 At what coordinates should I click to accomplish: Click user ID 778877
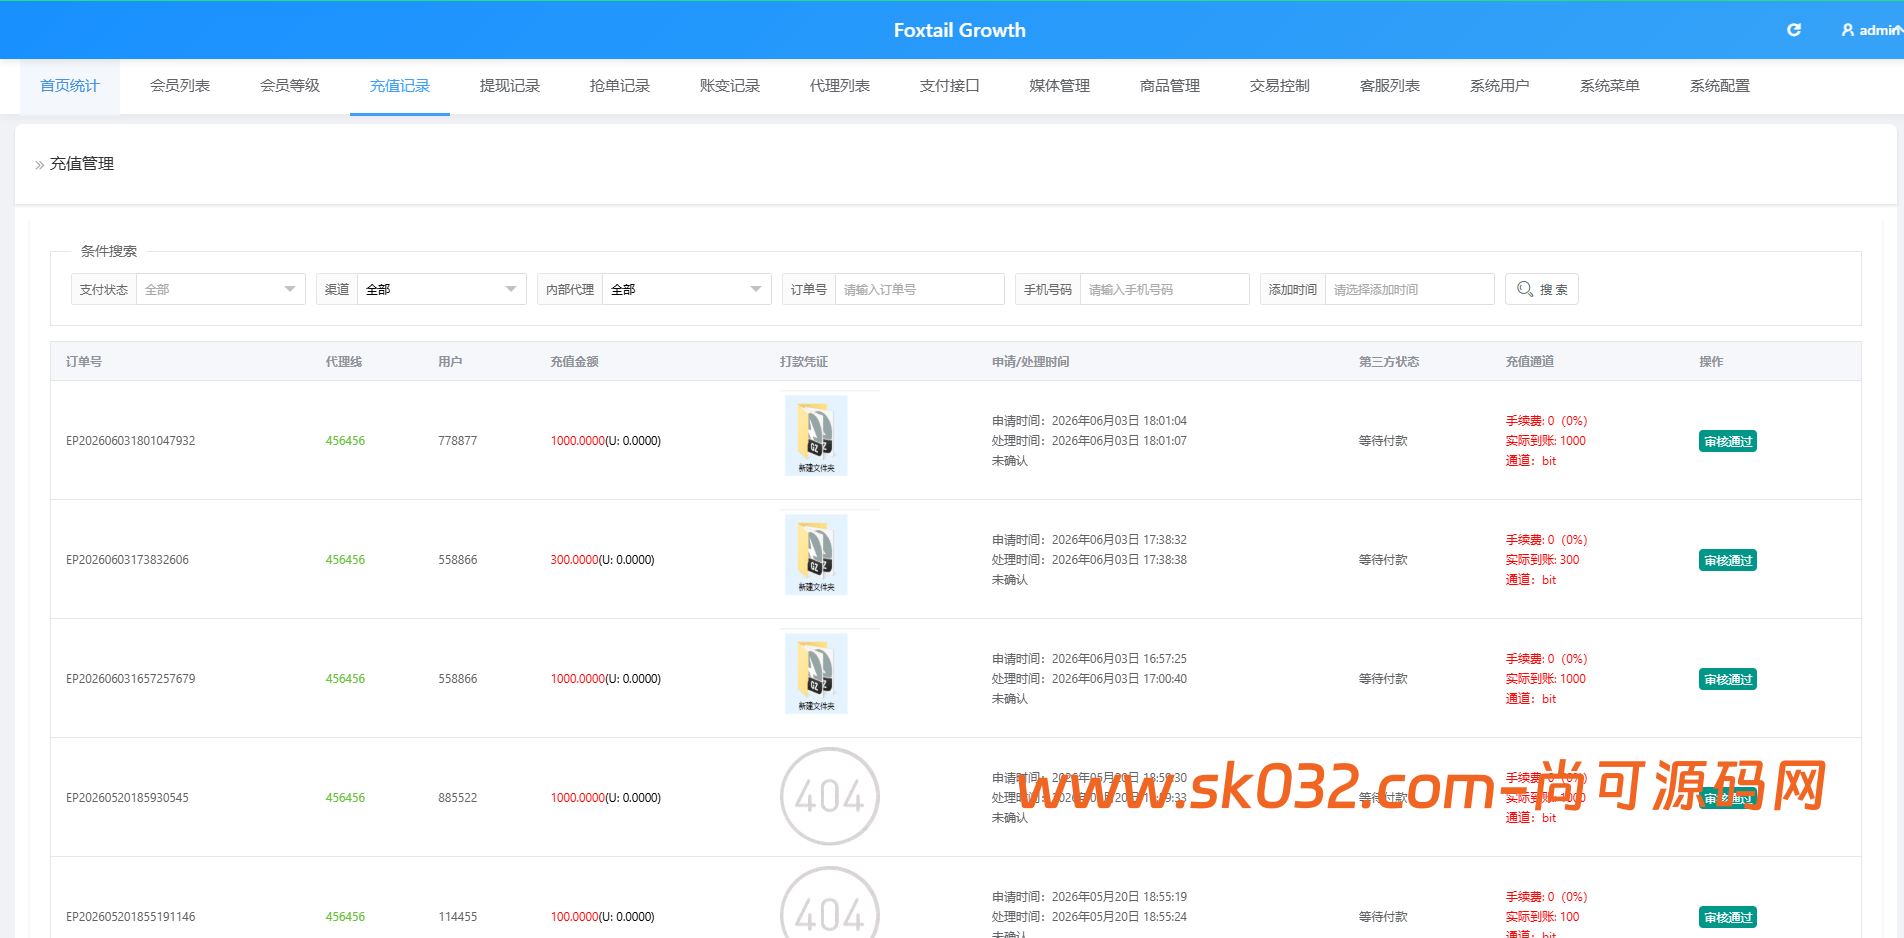click(x=458, y=441)
